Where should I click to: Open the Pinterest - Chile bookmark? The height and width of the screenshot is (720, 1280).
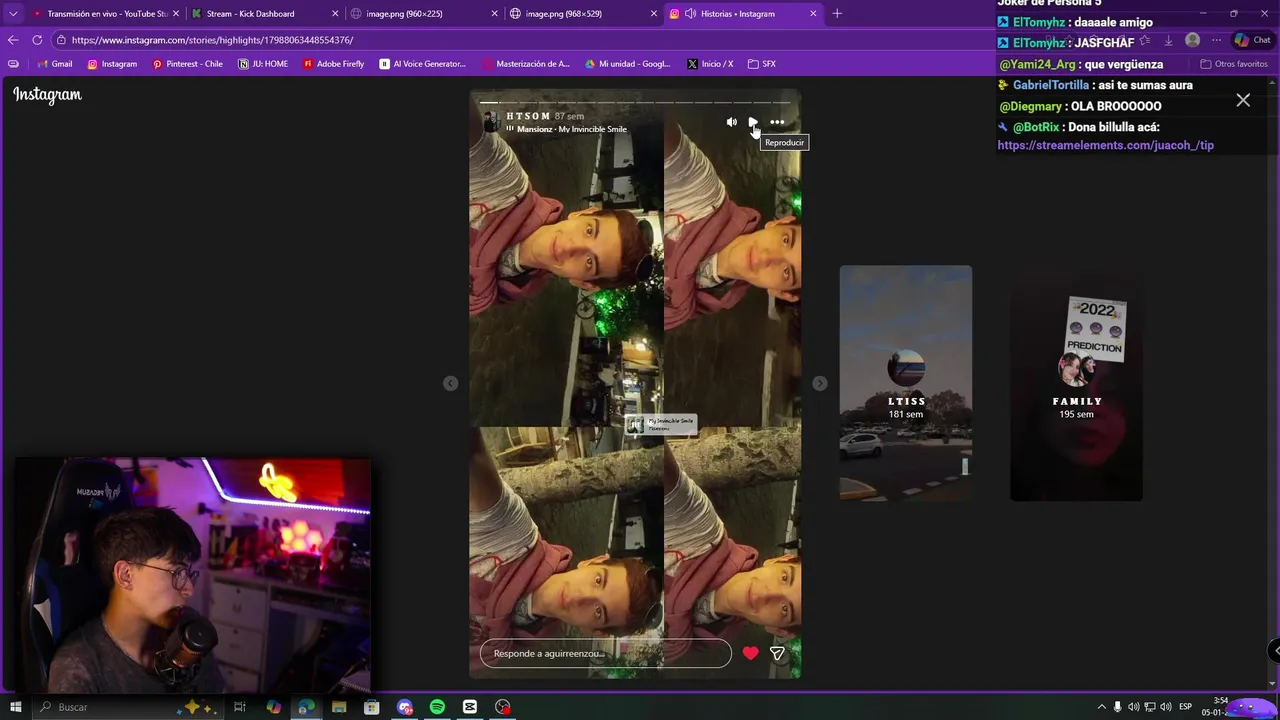point(187,64)
